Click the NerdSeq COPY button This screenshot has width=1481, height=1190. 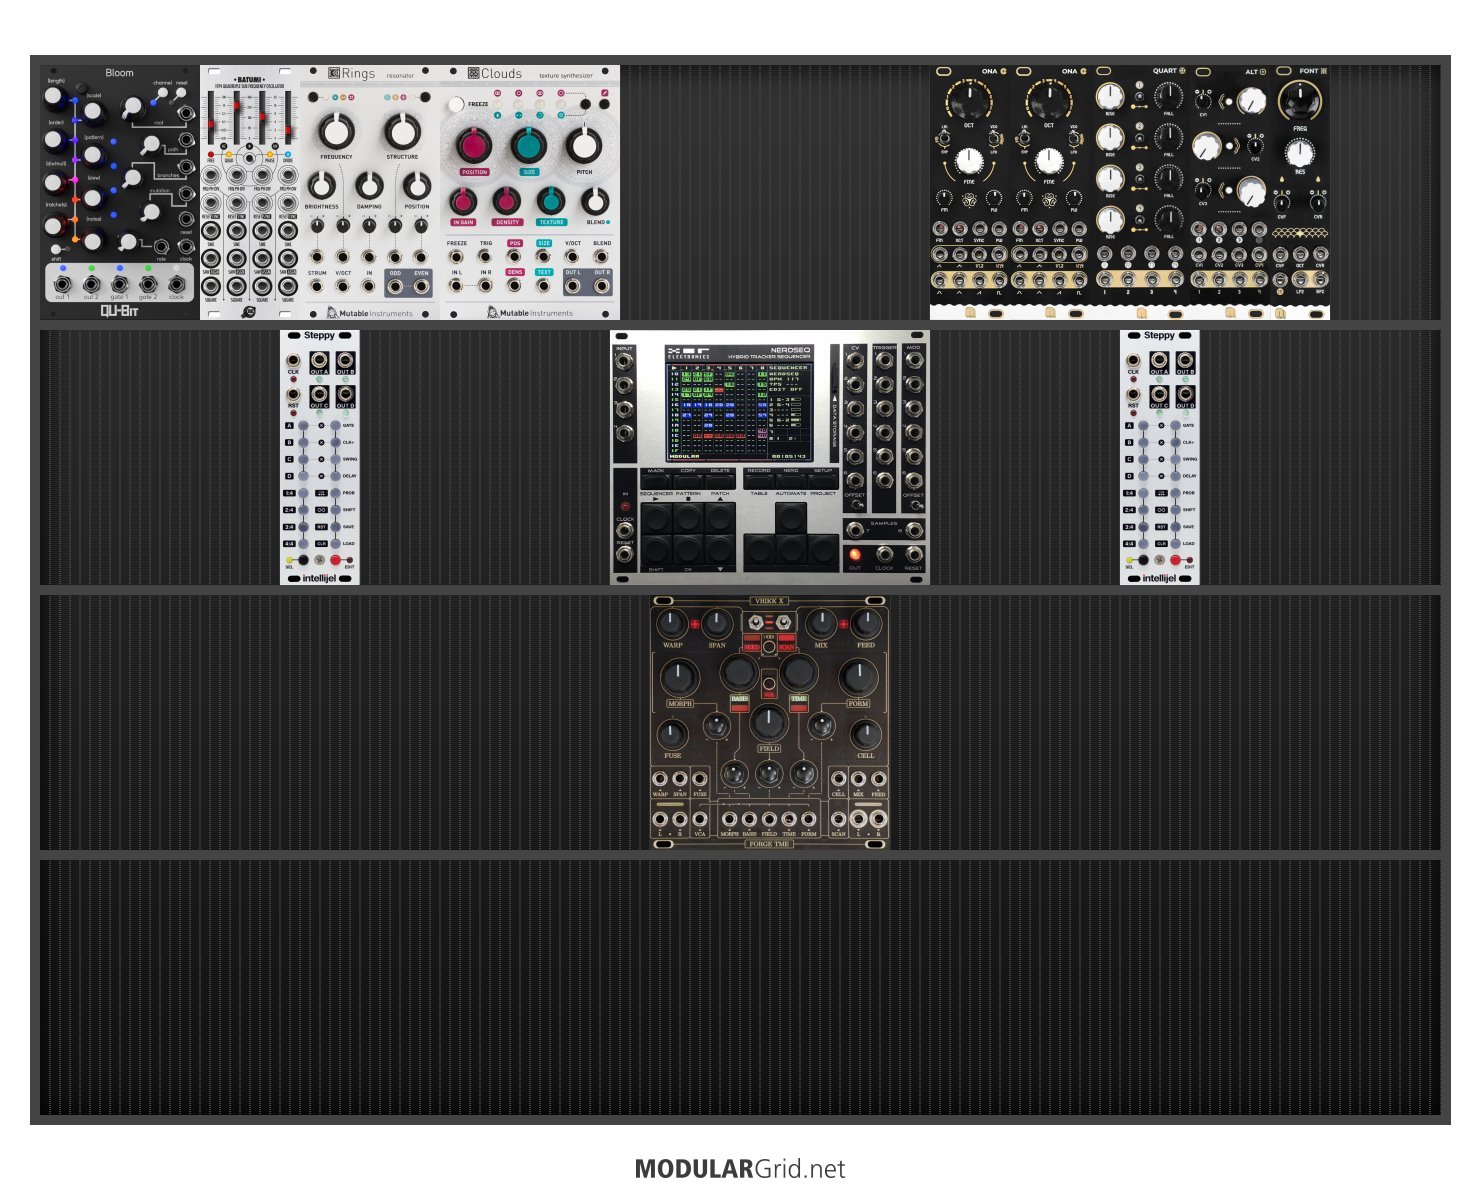coord(688,481)
